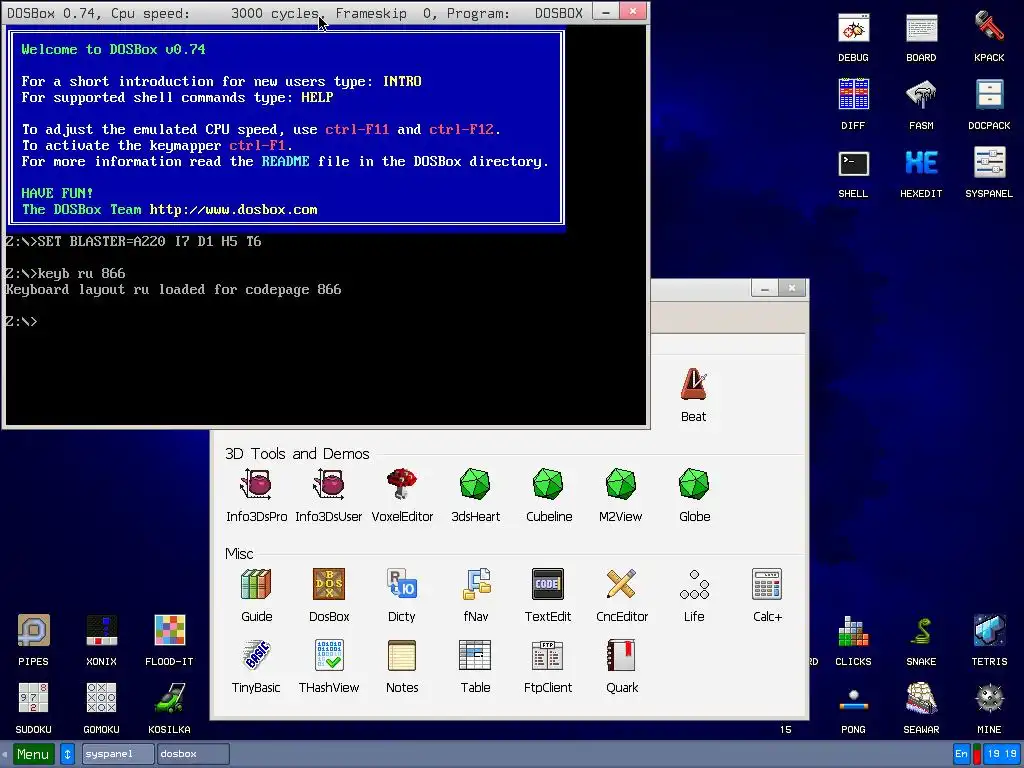Launch SEAWAR game icon
This screenshot has width=1024, height=768.
pos(921,708)
